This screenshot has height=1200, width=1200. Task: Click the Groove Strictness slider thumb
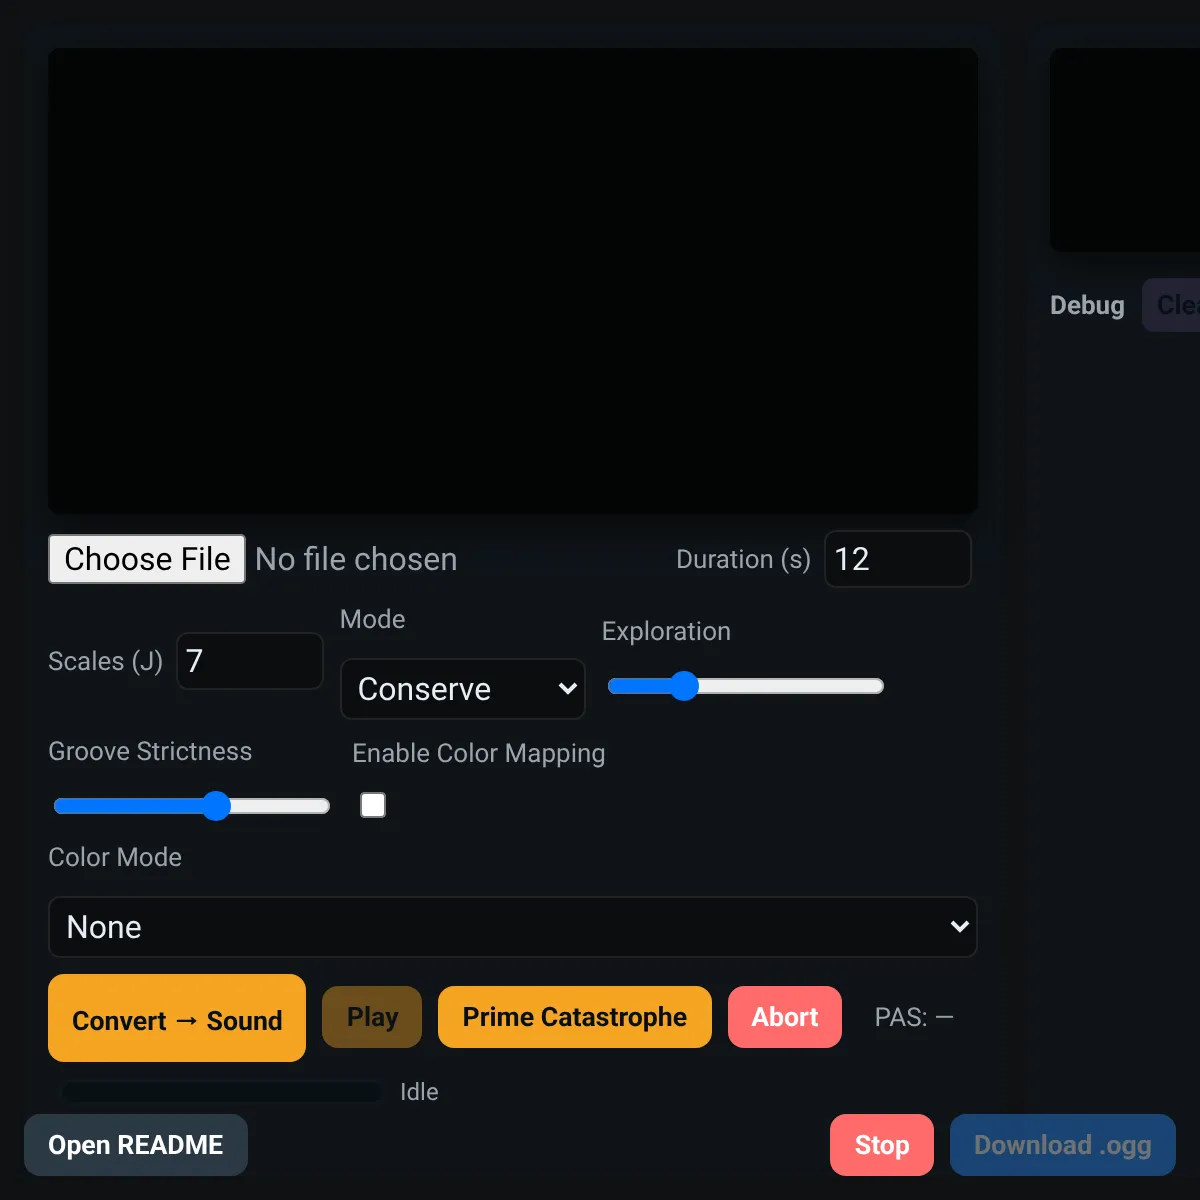pos(216,806)
